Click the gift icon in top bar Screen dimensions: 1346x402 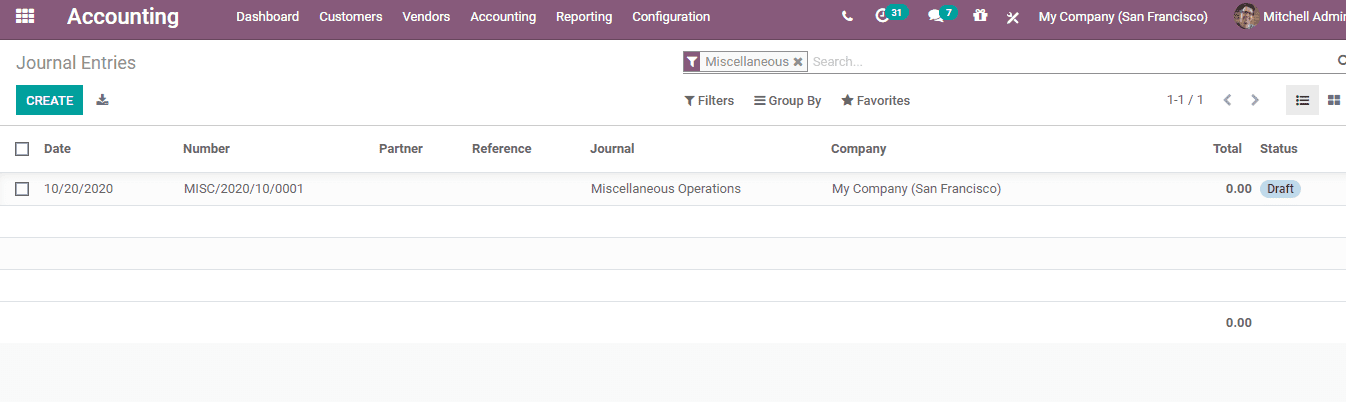(980, 17)
